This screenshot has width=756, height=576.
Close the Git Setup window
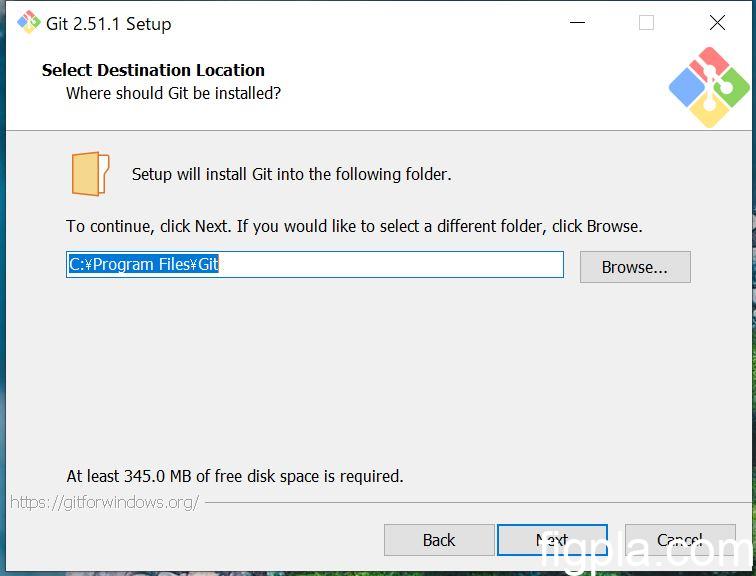tap(717, 23)
